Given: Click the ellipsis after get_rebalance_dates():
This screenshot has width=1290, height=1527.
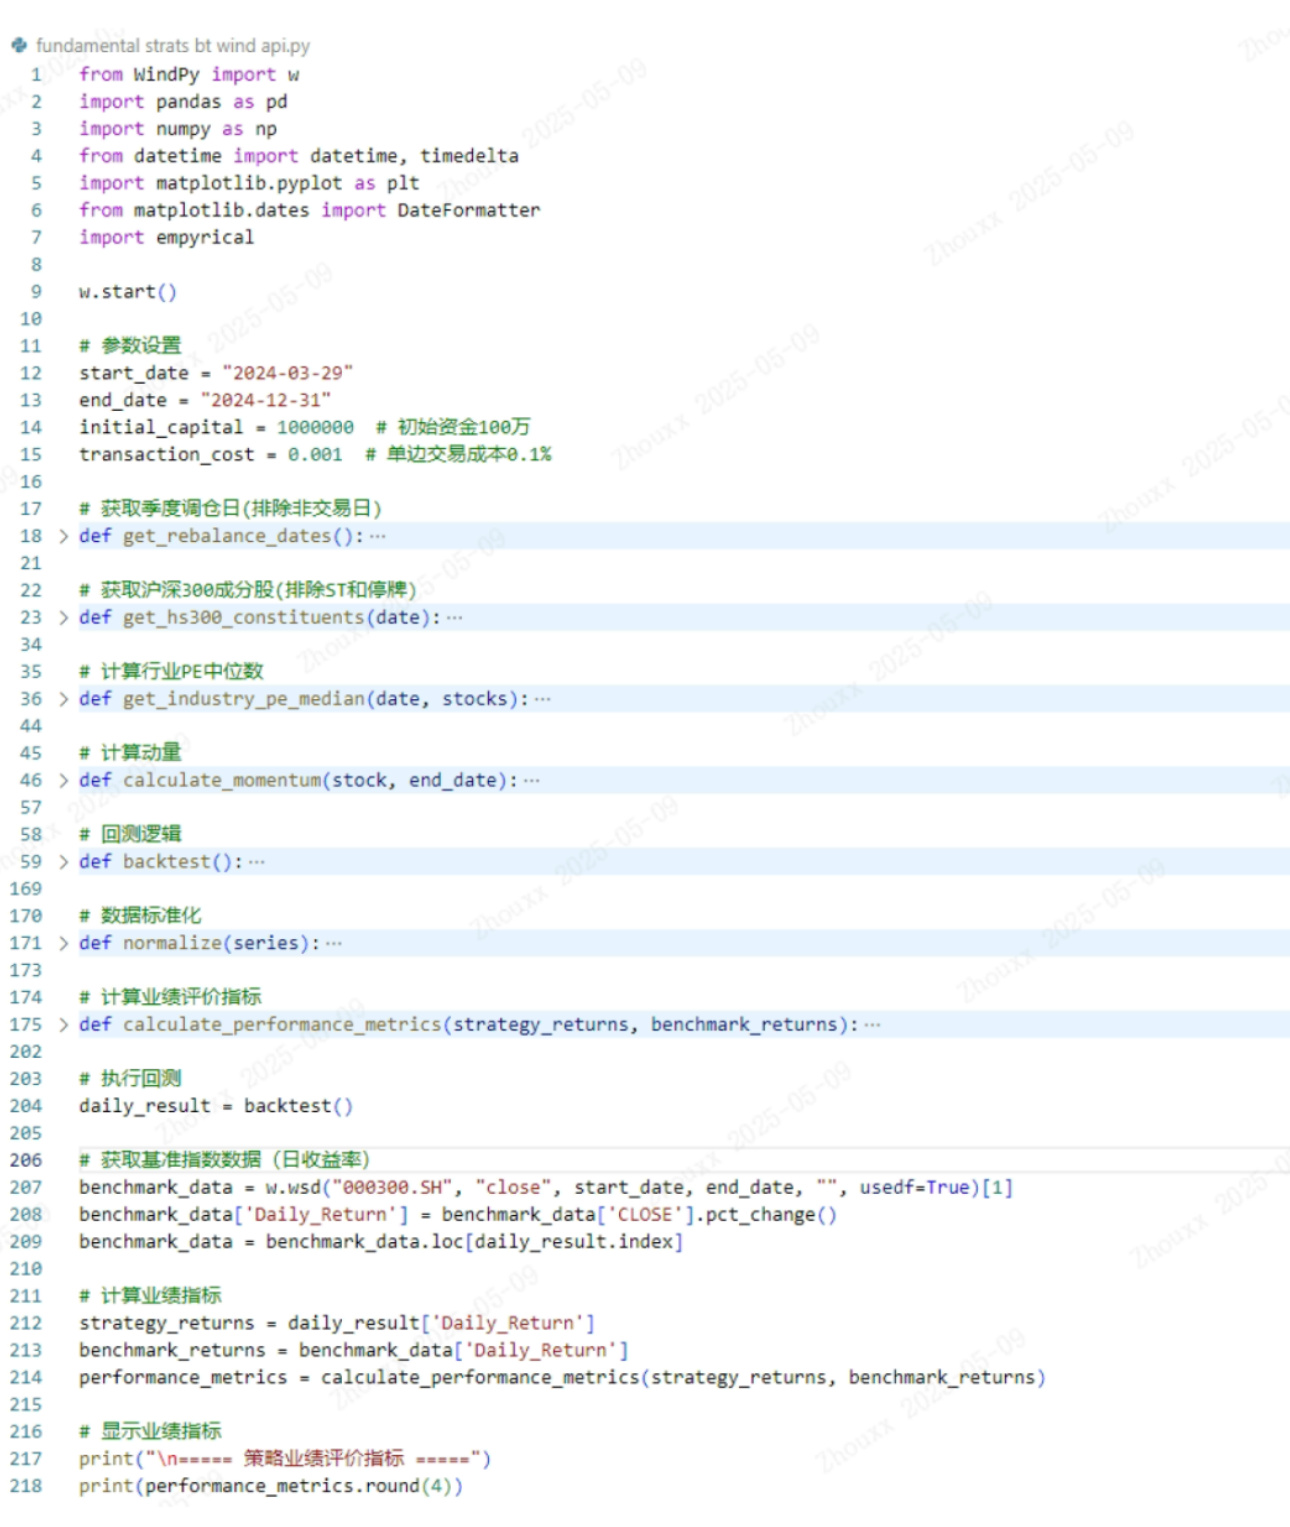Looking at the screenshot, I should (377, 536).
